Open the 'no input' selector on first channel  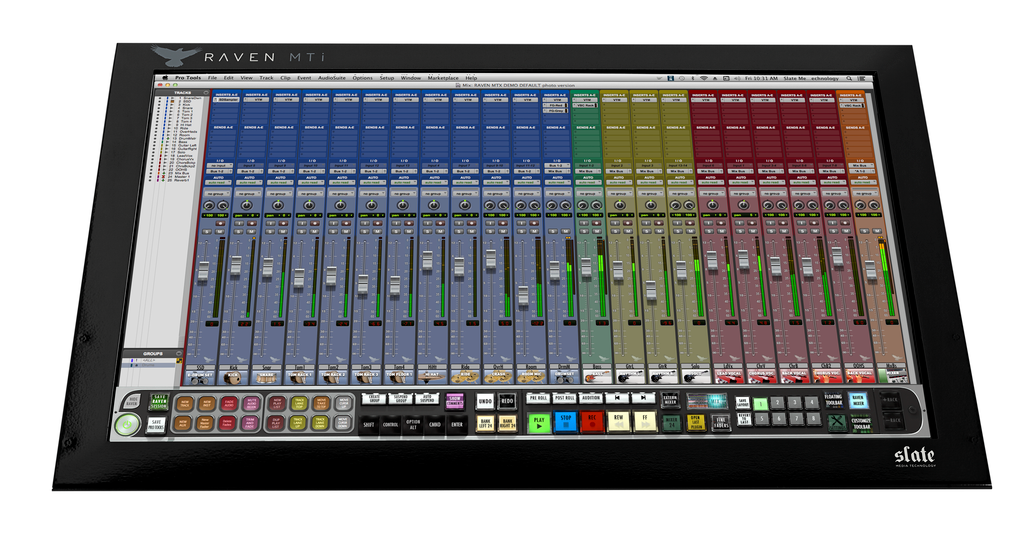click(220, 166)
